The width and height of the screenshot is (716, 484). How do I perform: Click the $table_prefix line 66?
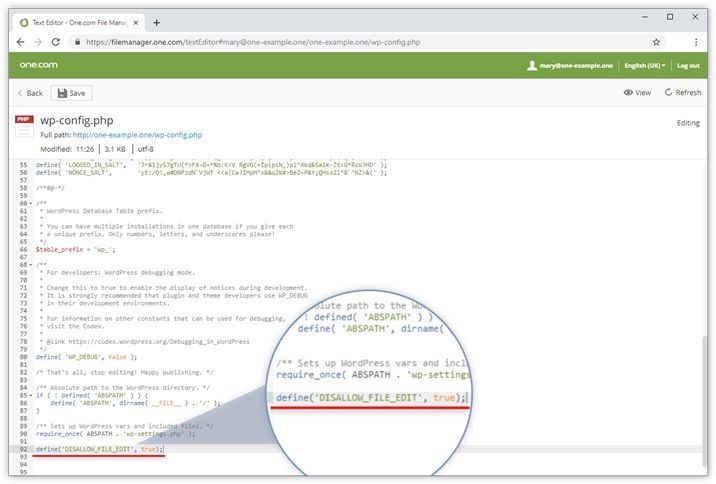pos(75,250)
